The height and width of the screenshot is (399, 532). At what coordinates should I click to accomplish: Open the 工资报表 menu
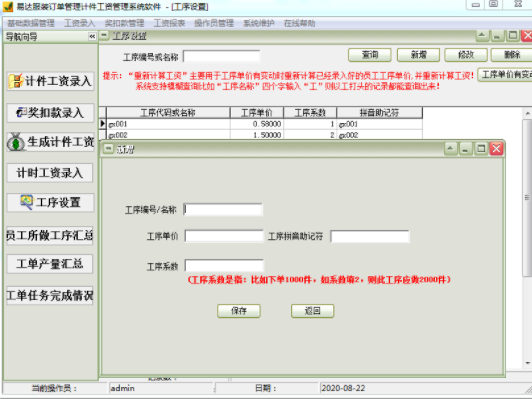[x=169, y=23]
